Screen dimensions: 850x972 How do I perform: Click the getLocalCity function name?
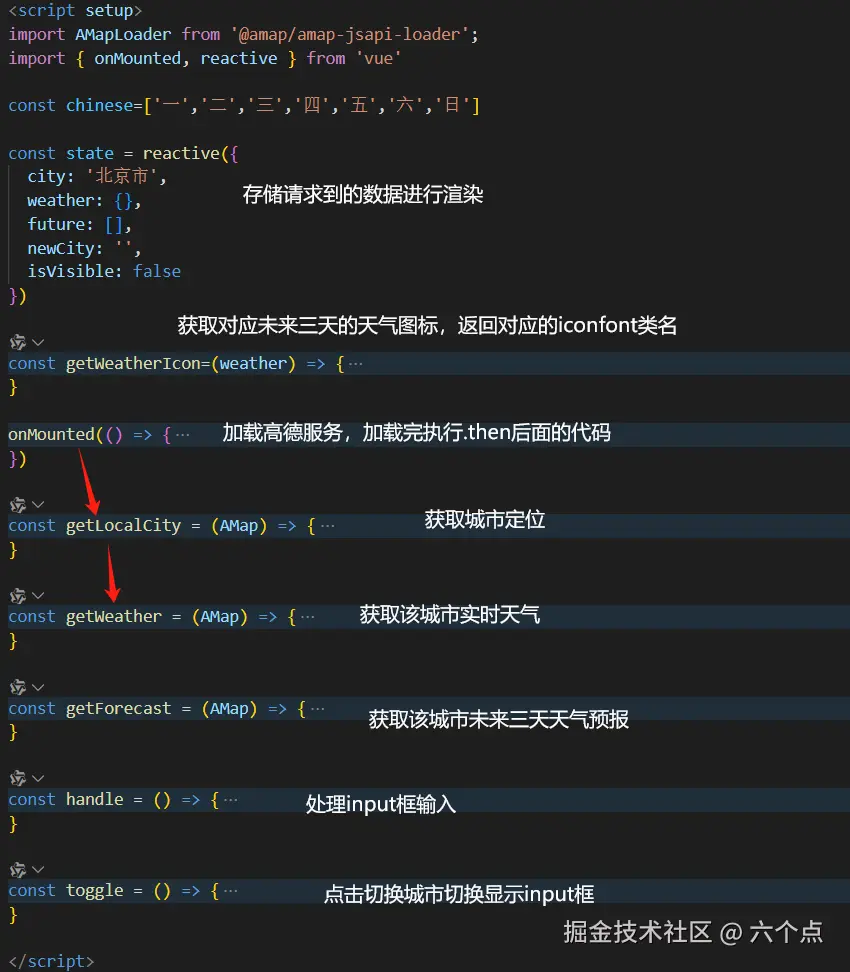pos(123,526)
